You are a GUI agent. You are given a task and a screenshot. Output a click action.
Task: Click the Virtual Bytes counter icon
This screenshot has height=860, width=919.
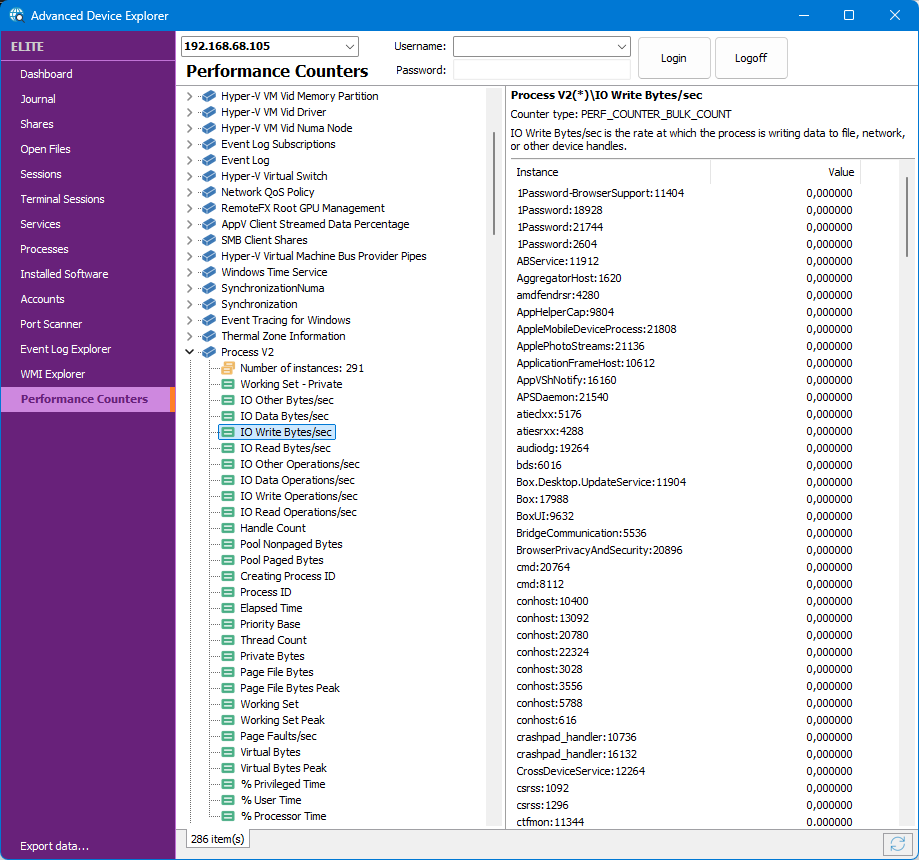tap(228, 752)
